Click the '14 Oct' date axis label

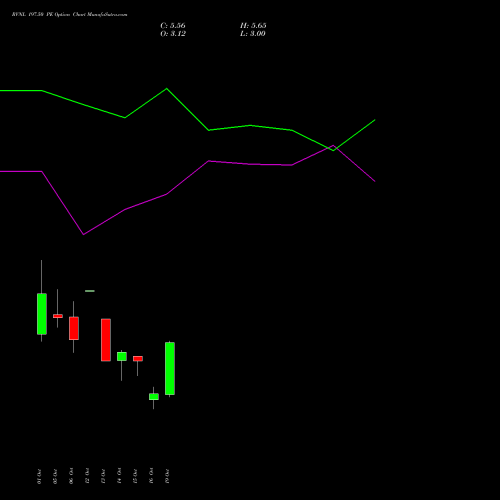click(119, 476)
